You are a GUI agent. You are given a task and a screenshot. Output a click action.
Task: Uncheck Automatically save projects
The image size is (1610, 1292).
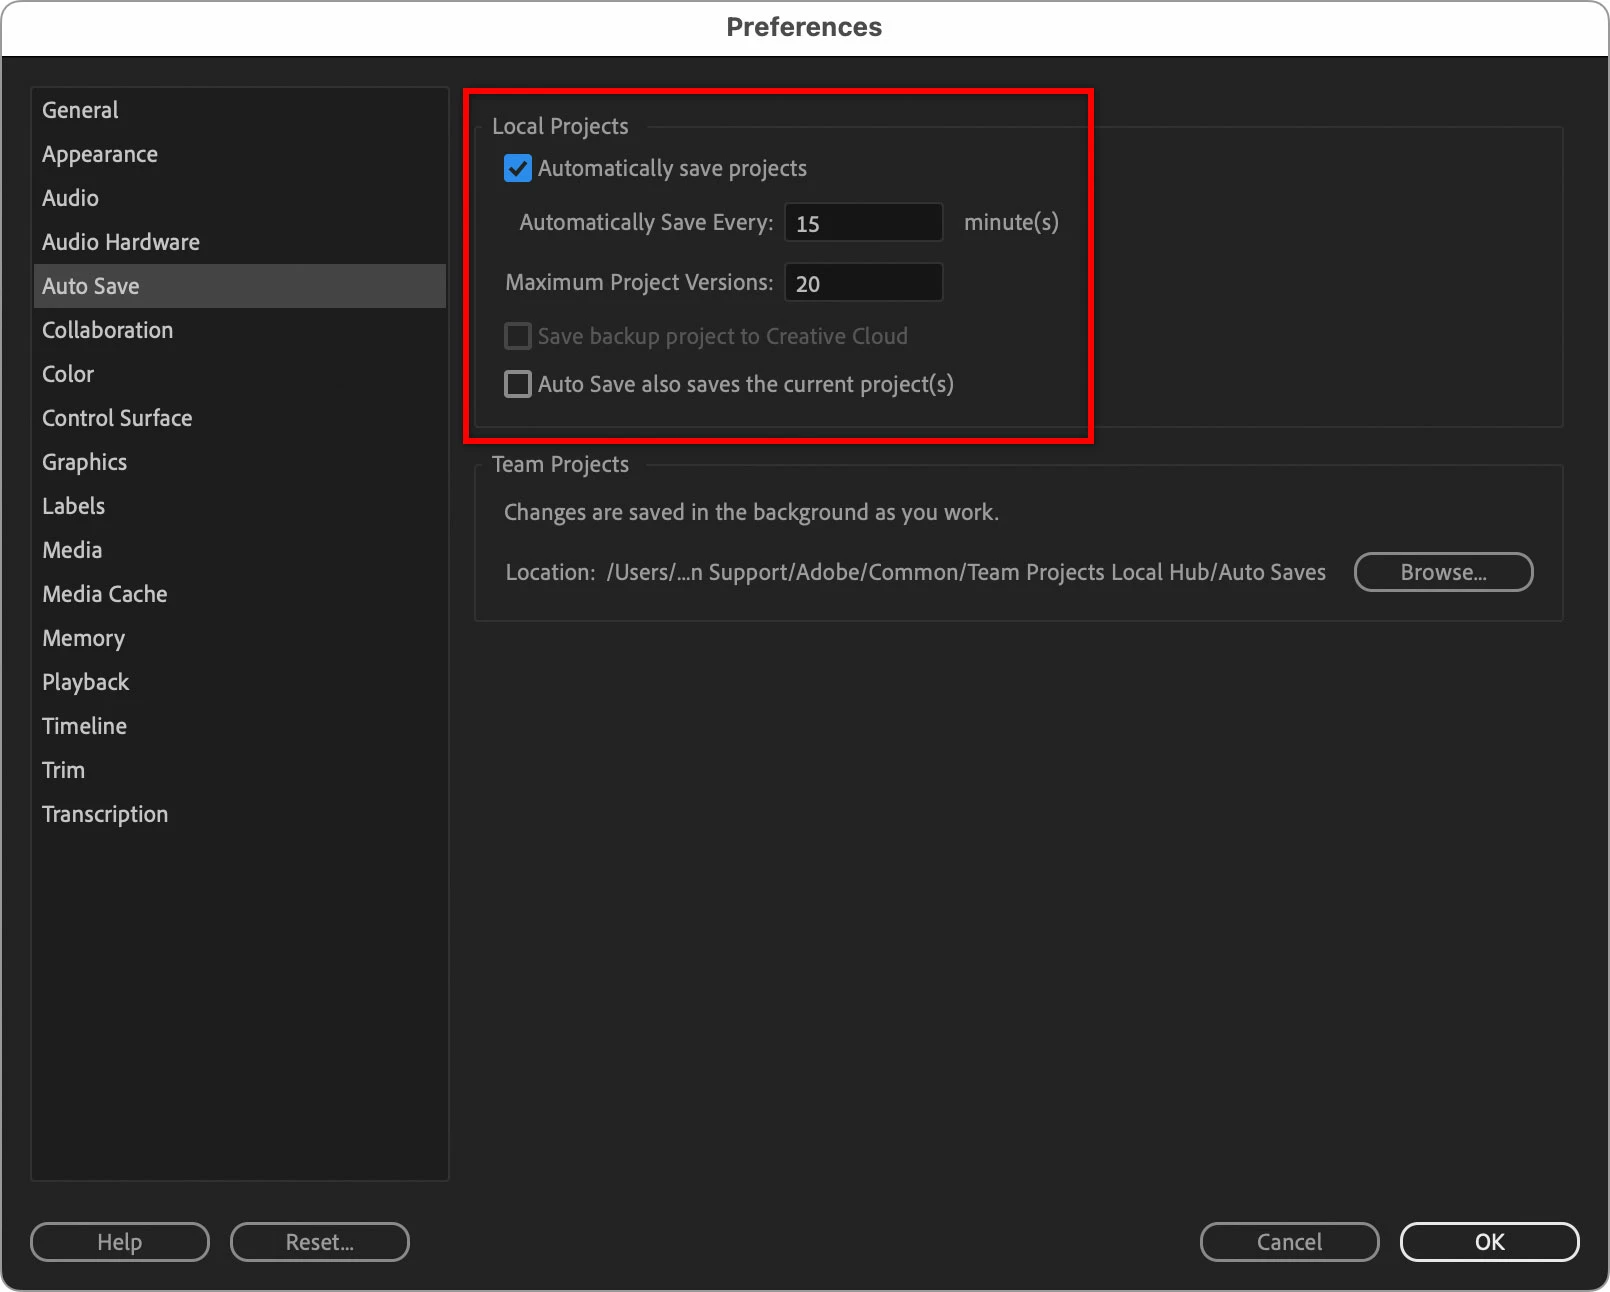click(x=518, y=168)
